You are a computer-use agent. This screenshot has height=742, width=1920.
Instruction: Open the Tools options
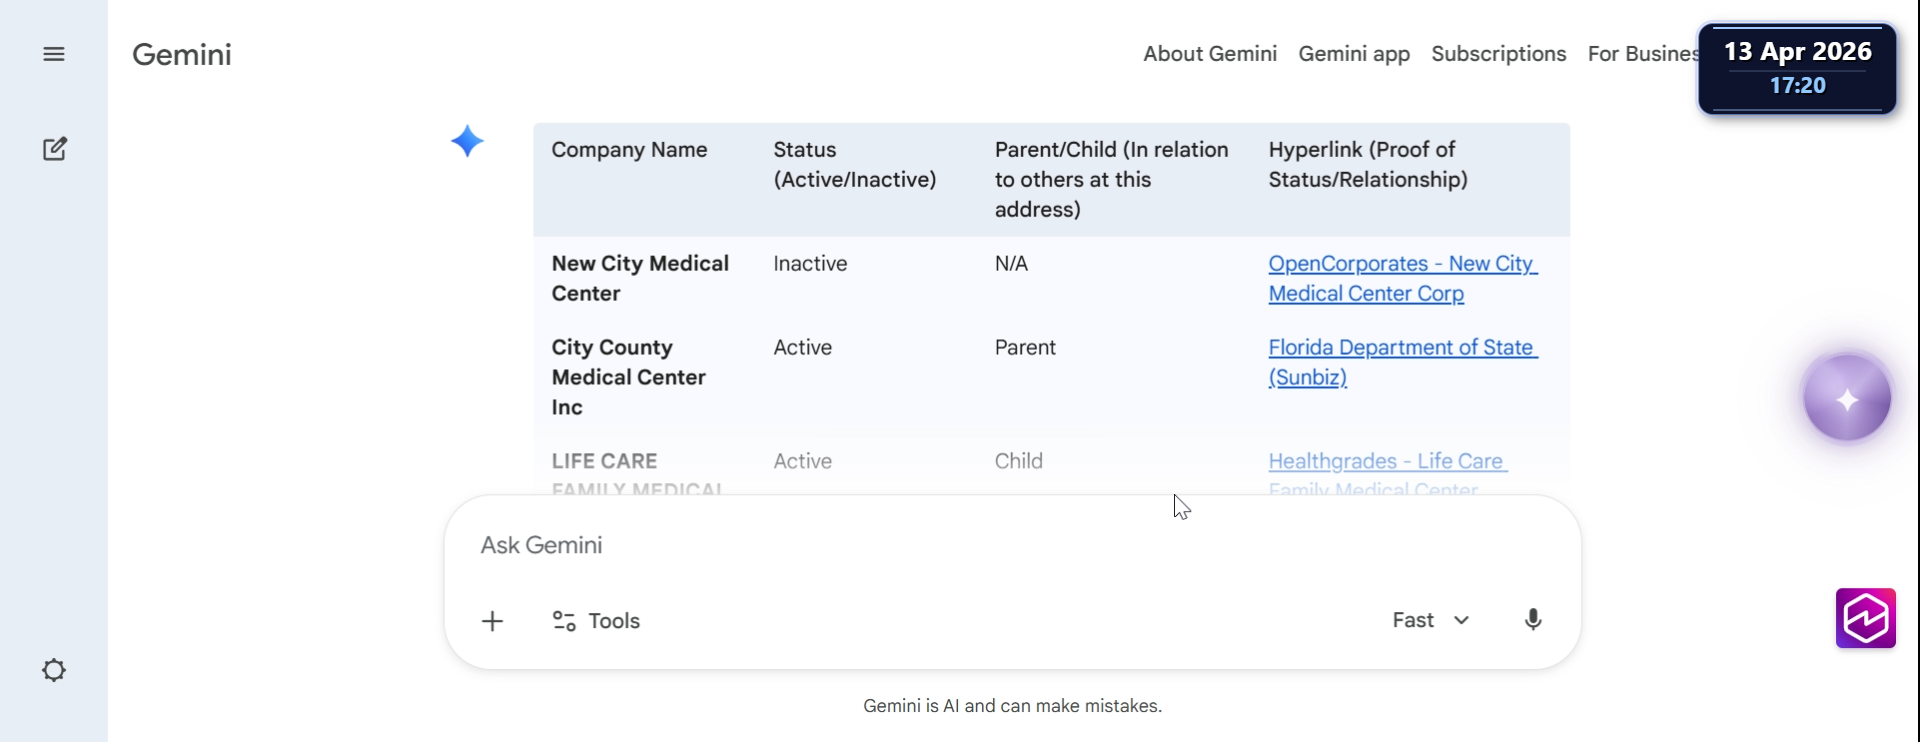click(596, 621)
